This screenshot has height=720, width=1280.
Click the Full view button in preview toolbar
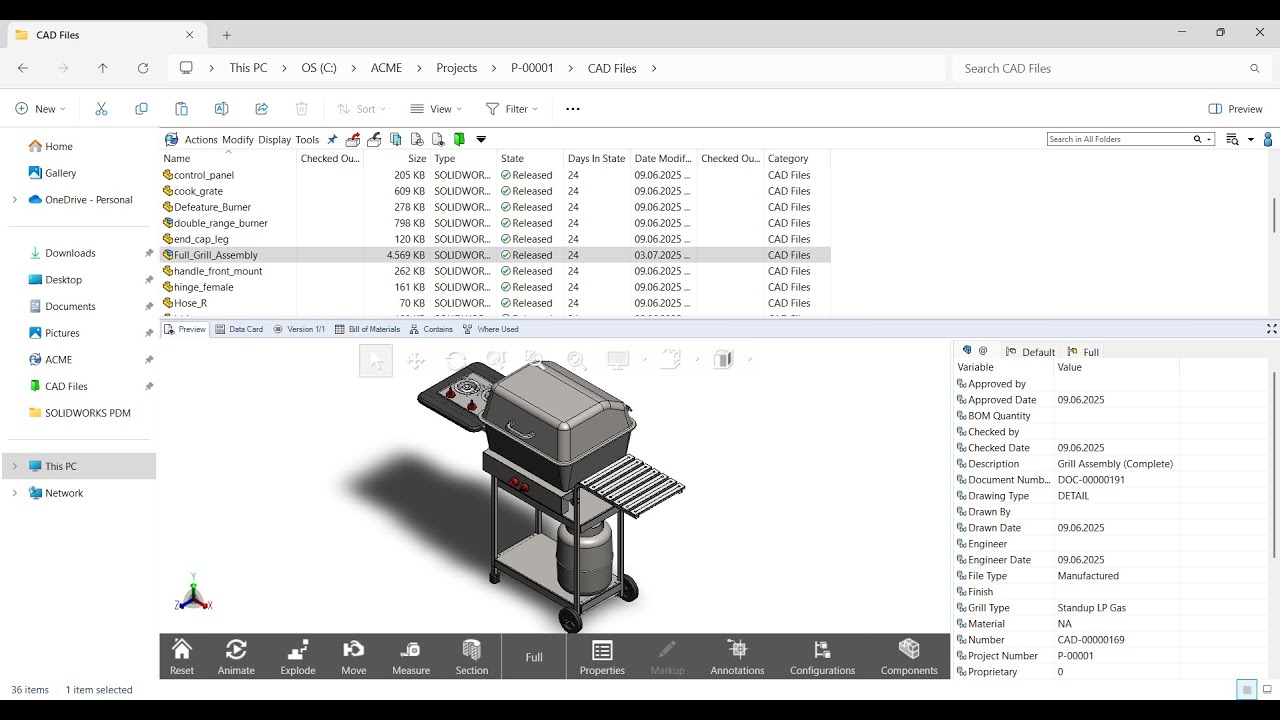pos(534,657)
